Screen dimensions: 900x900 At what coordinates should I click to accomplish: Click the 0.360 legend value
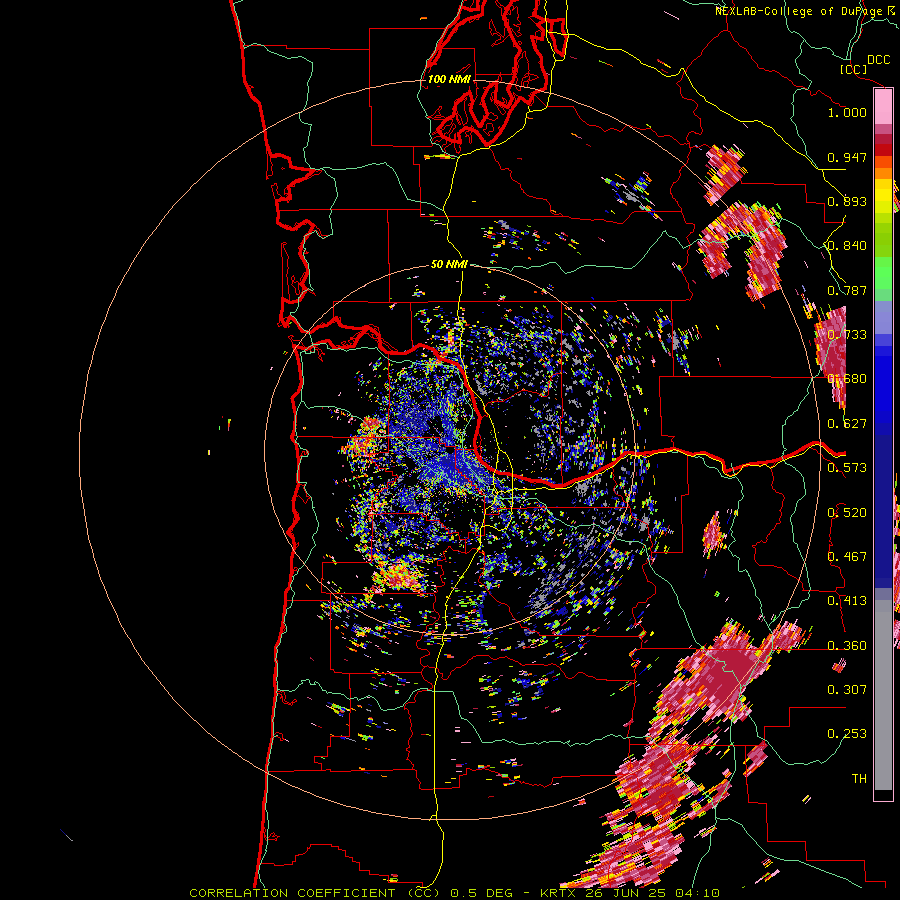847,646
